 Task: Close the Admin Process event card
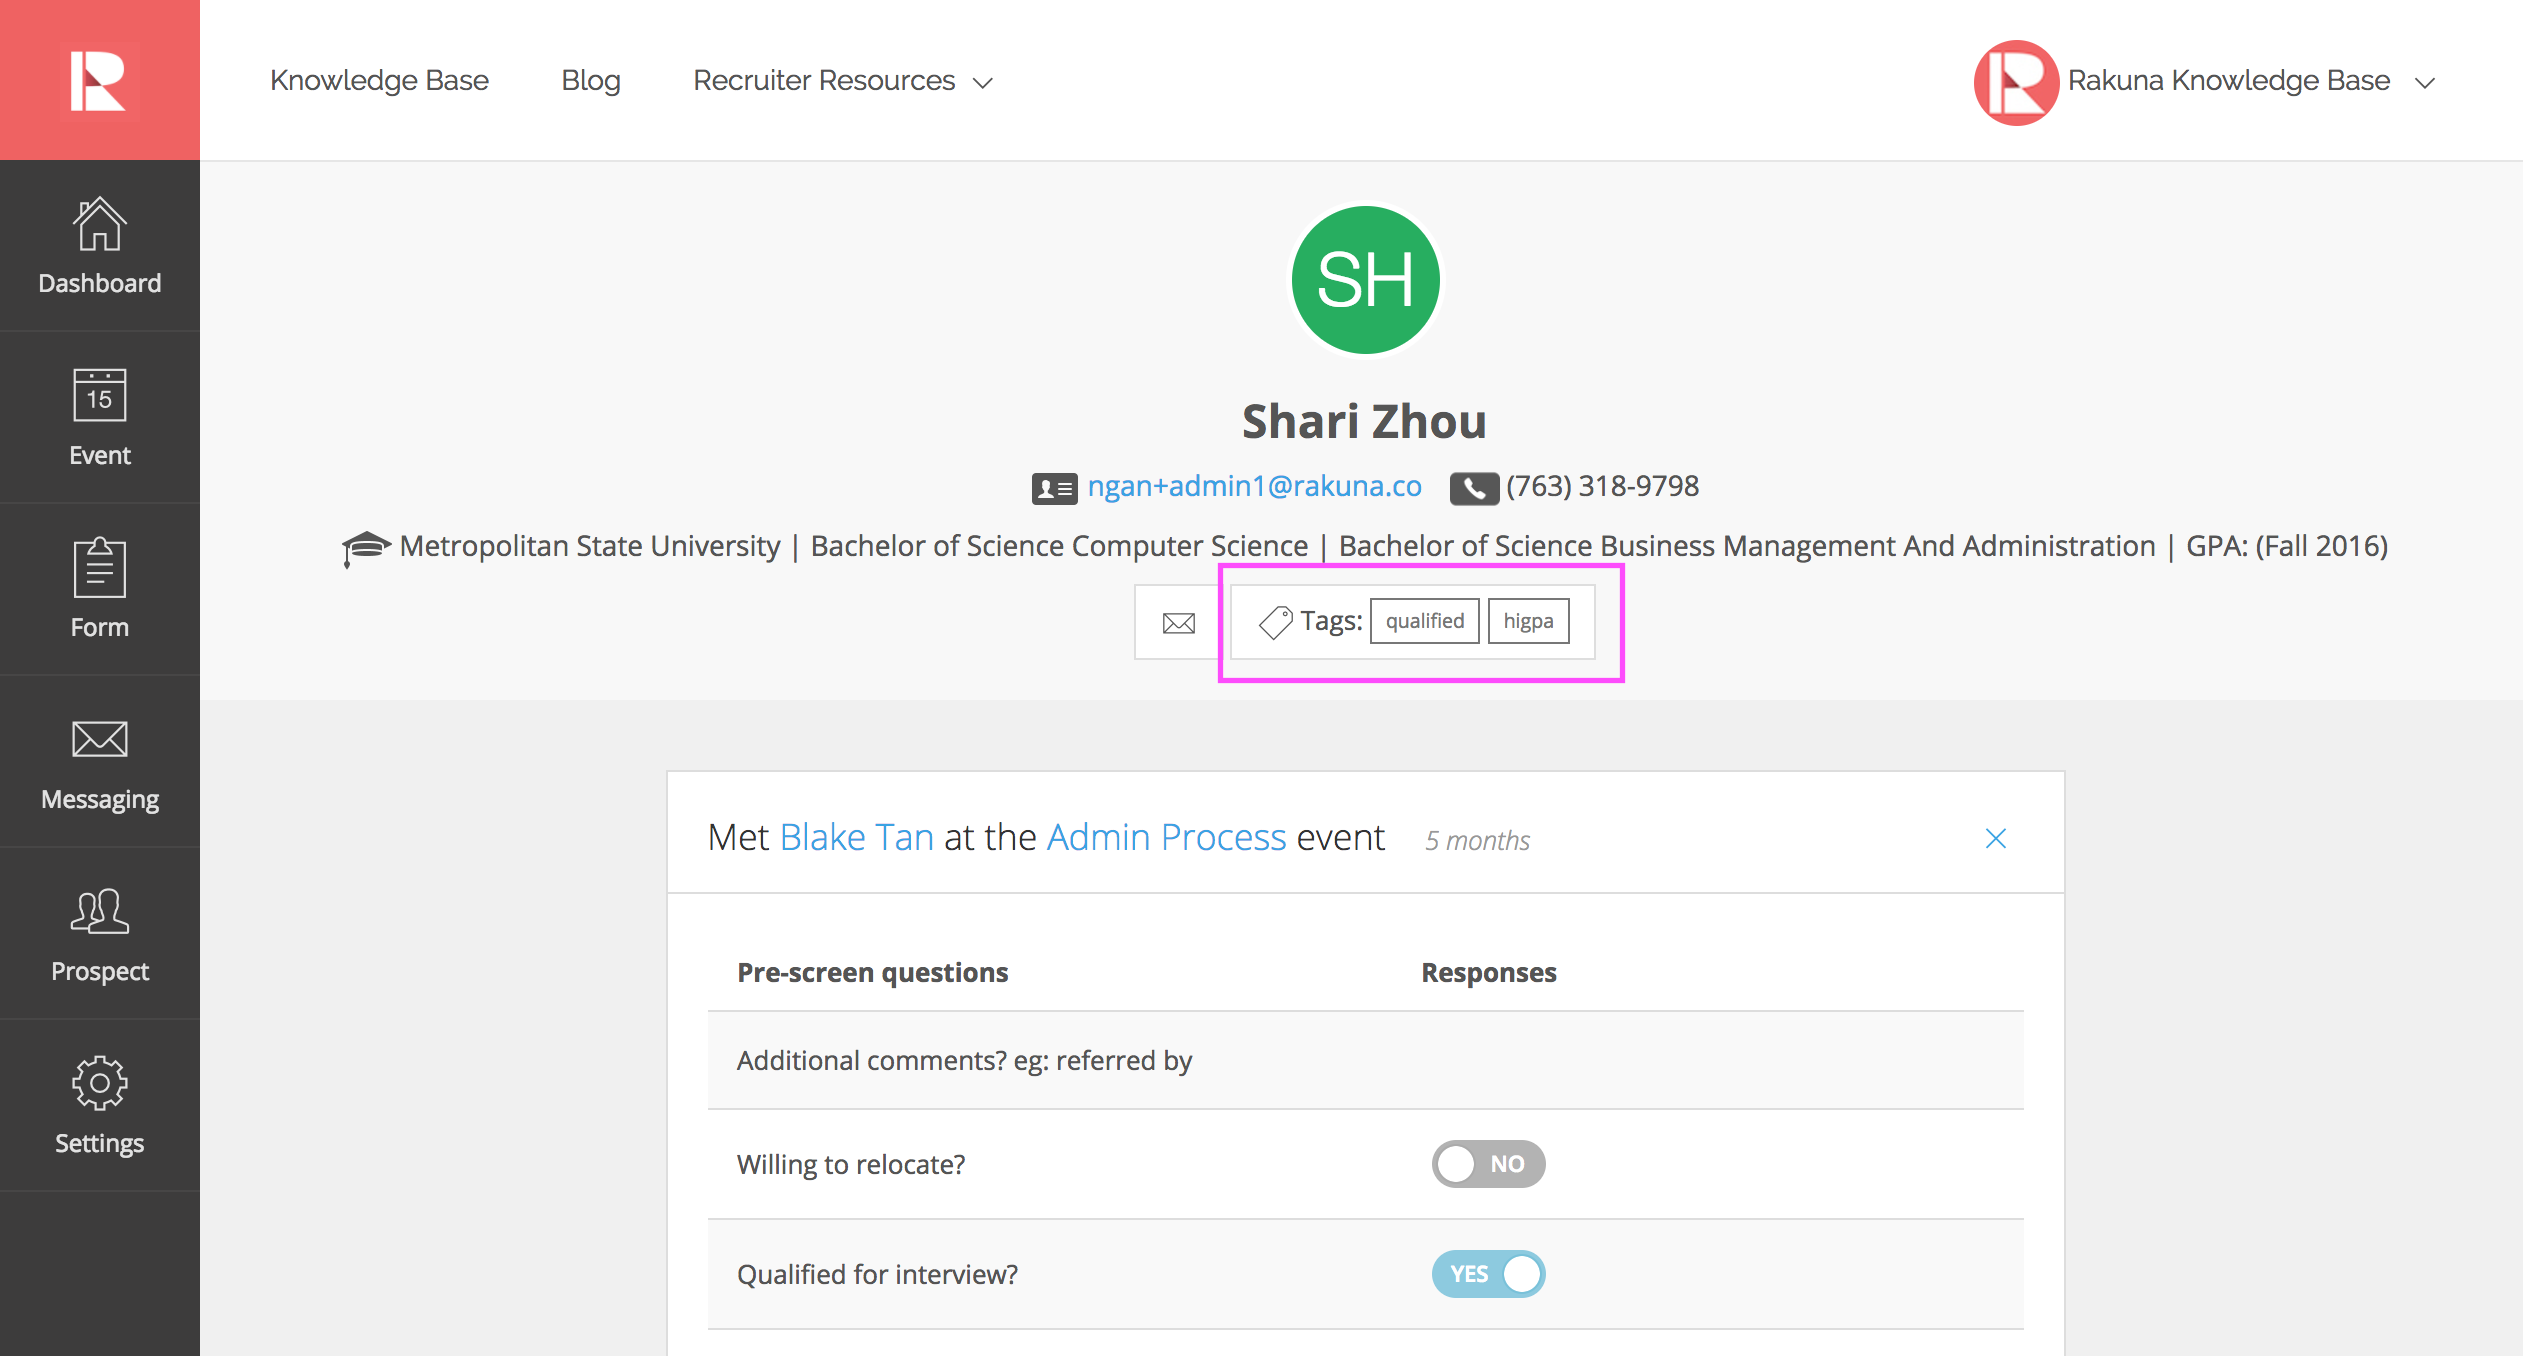(1995, 838)
